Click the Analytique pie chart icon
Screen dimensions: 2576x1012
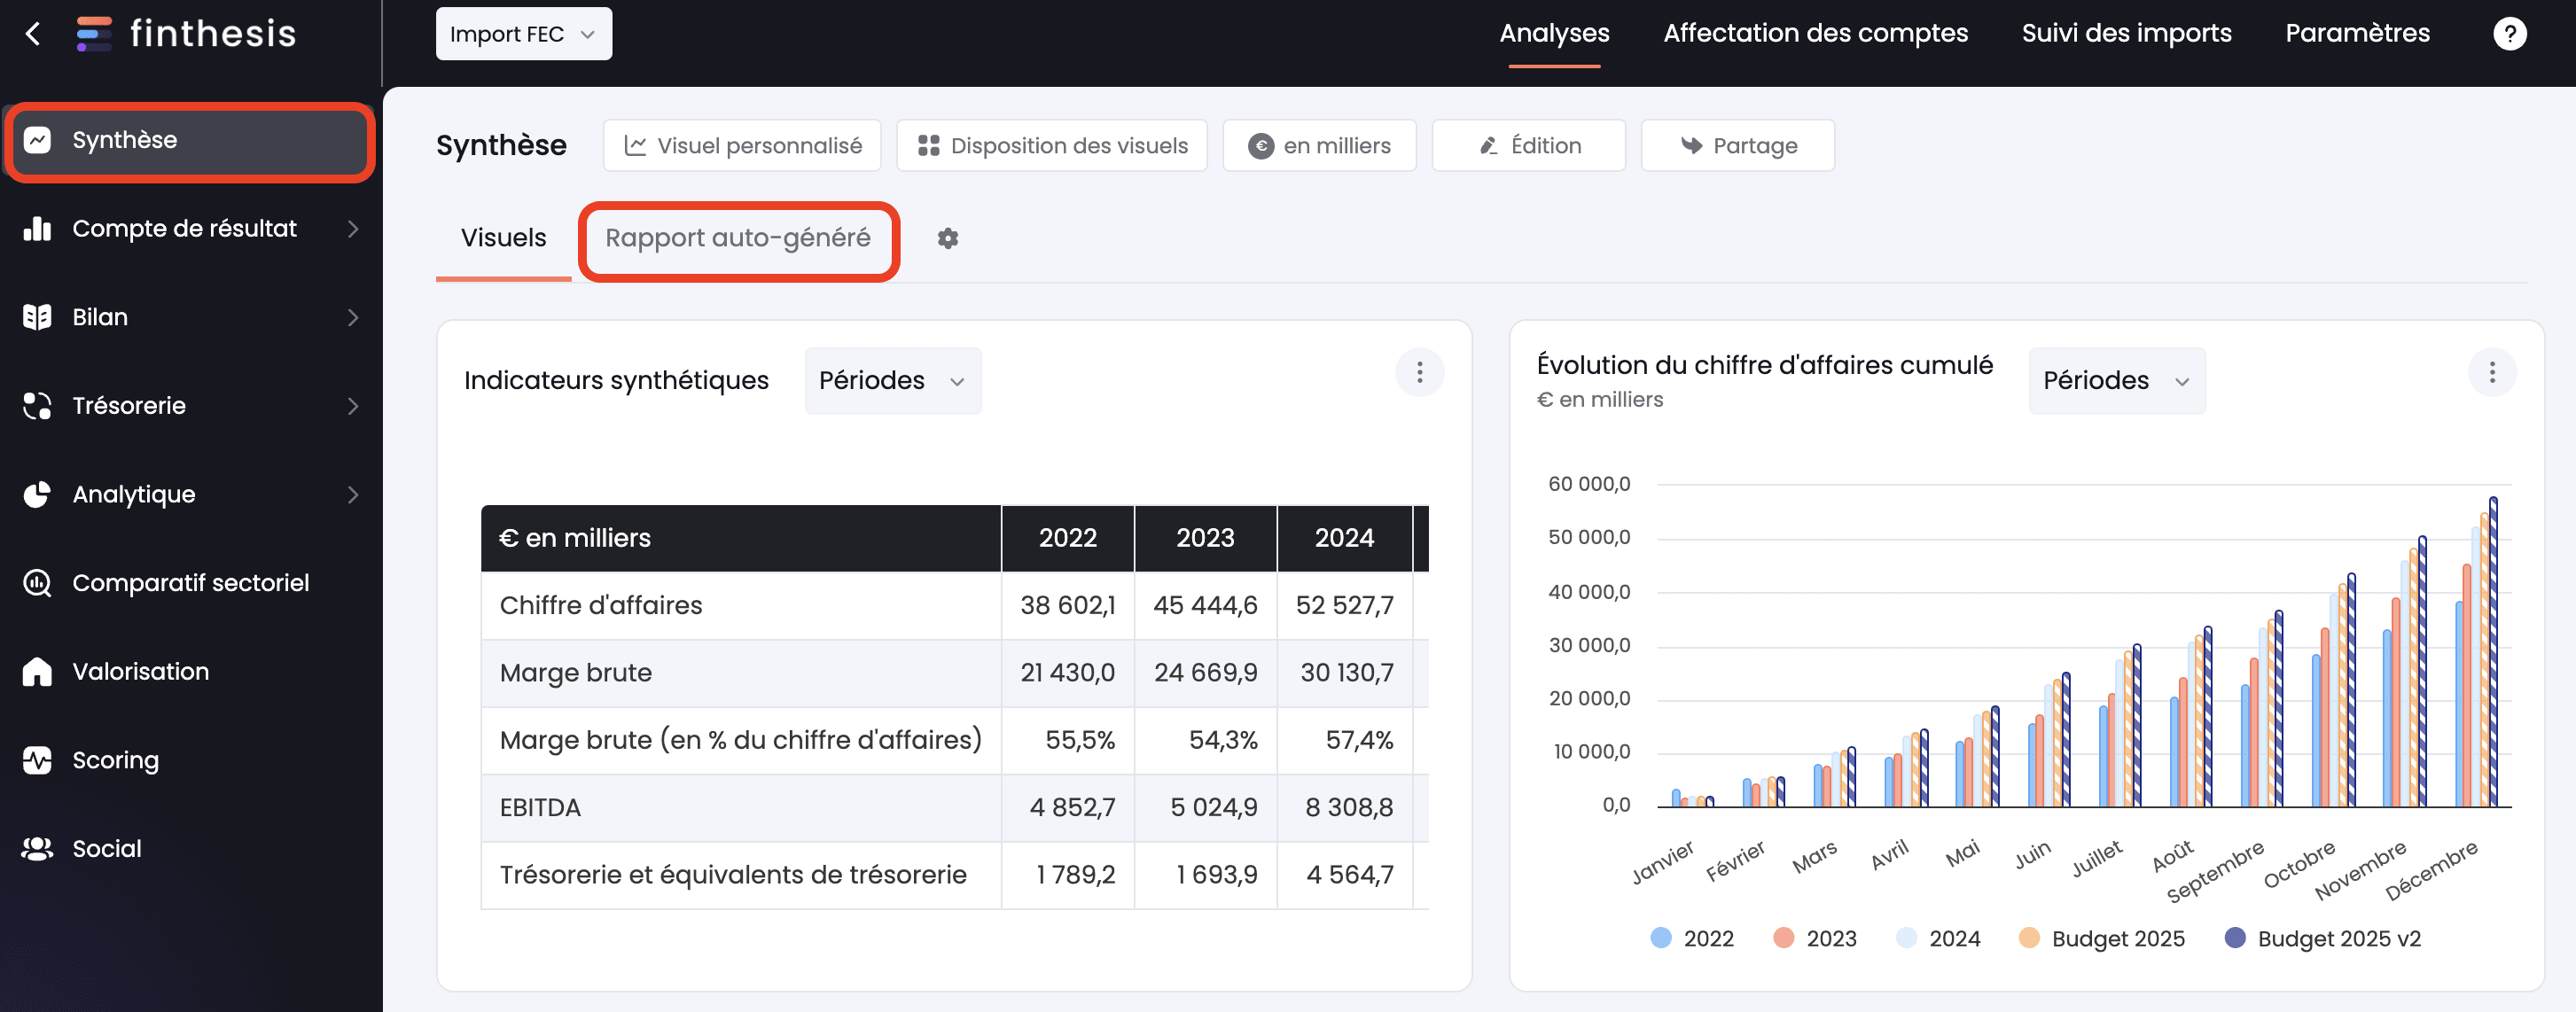pos(38,494)
